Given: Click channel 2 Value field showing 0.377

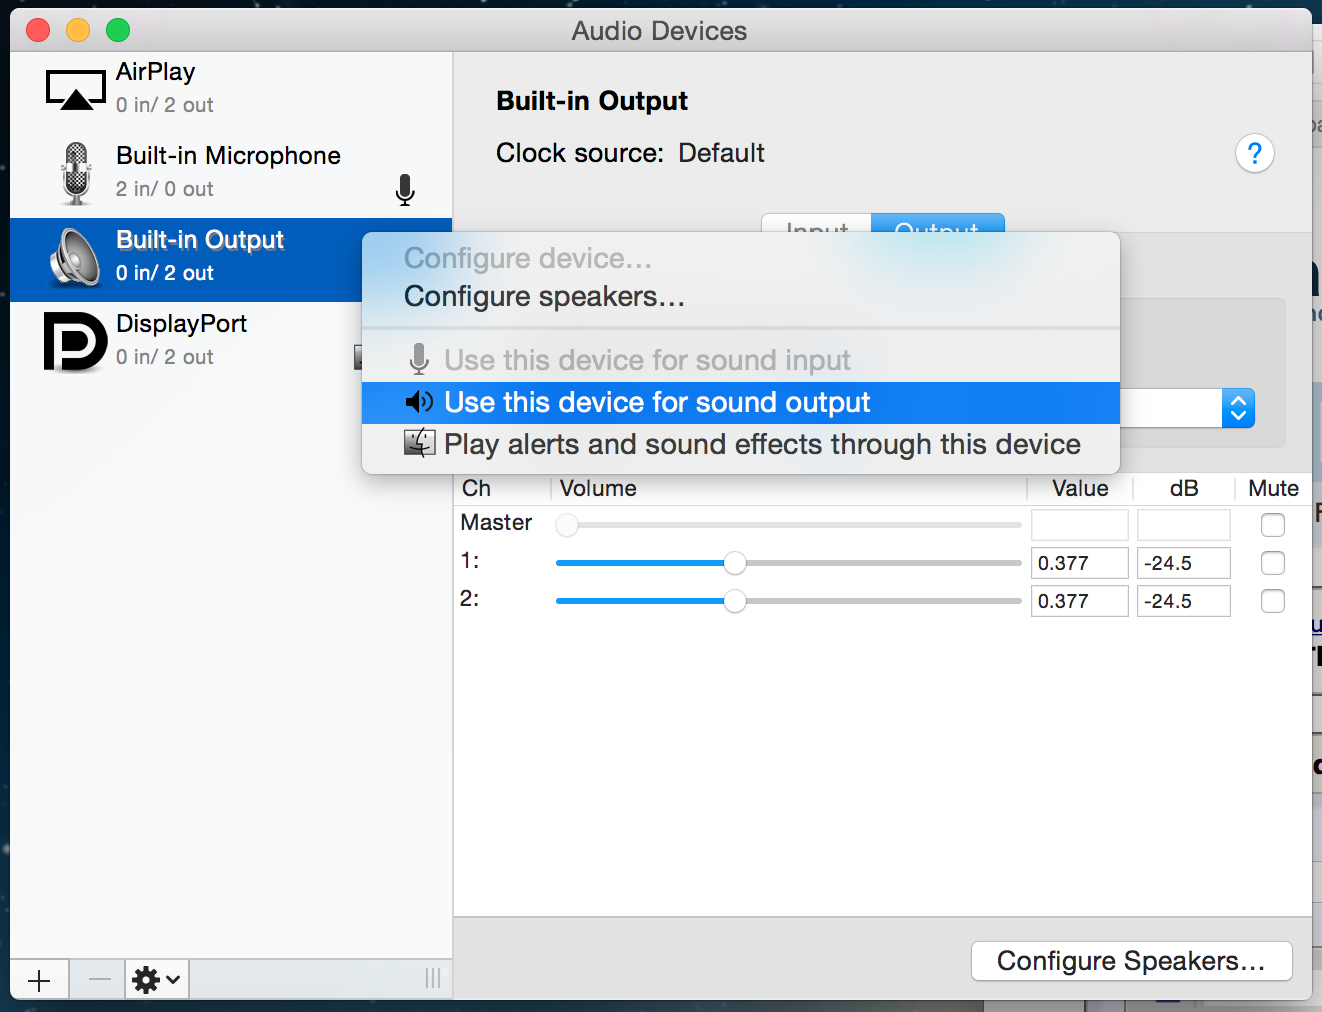Looking at the screenshot, I should coord(1080,601).
